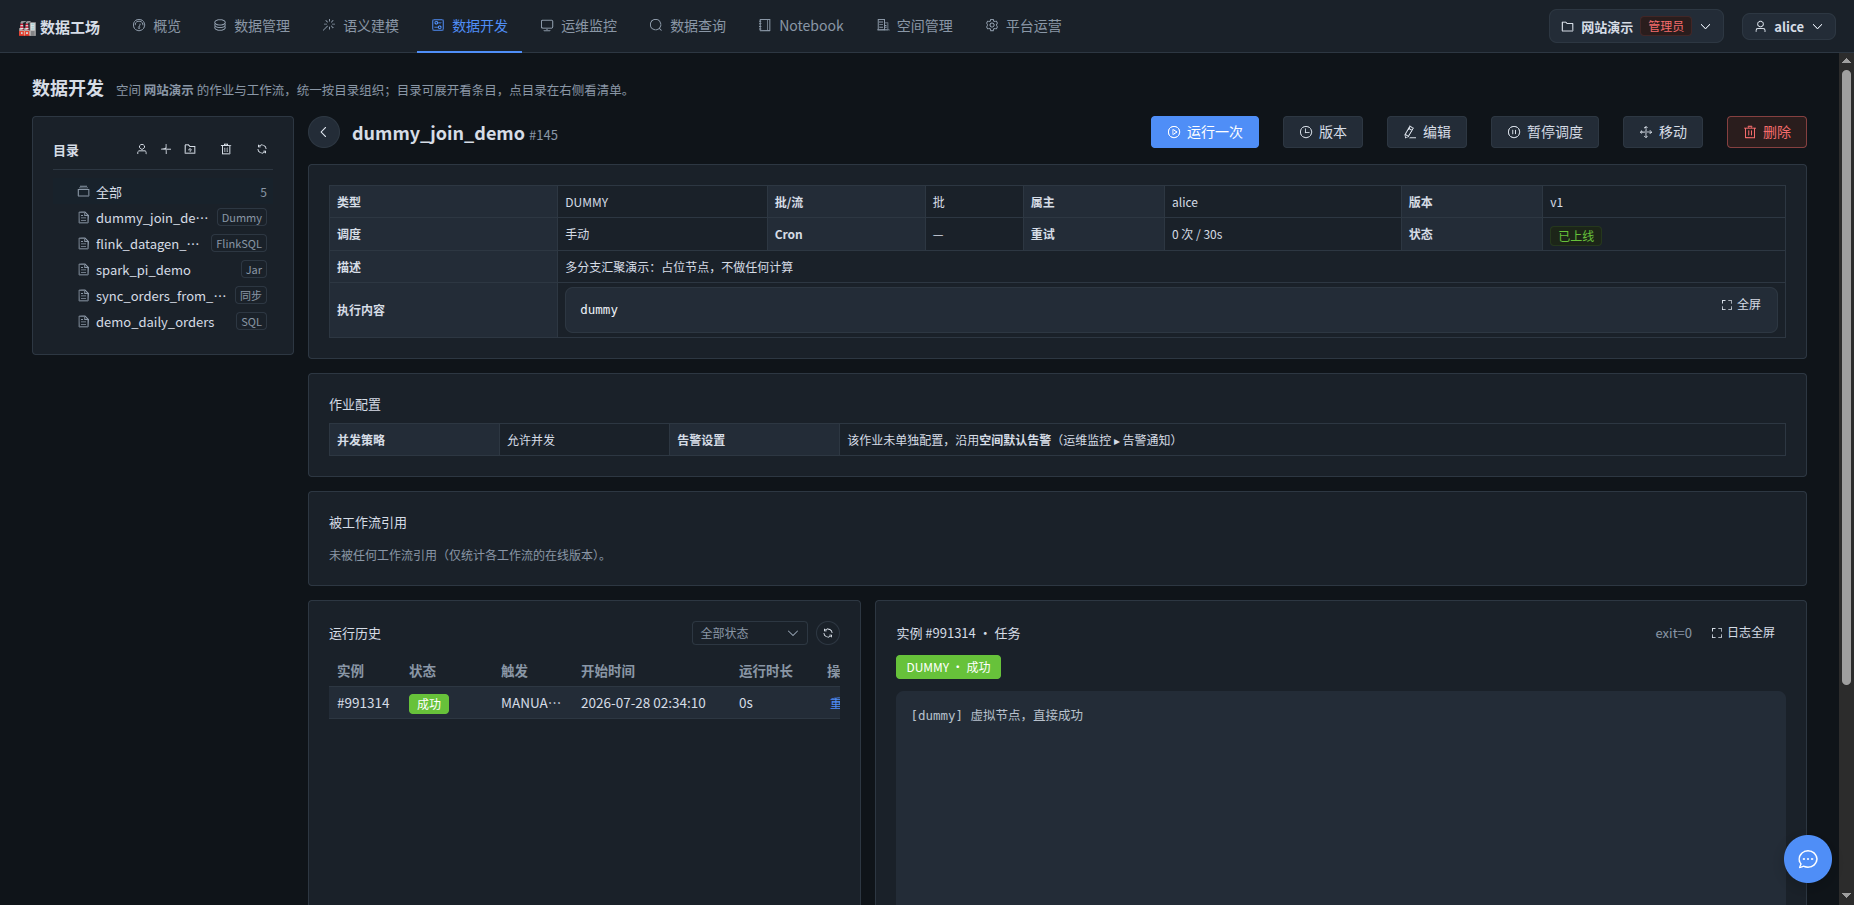Go to 数据查询 tab
1854x905 pixels.
pos(688,26)
